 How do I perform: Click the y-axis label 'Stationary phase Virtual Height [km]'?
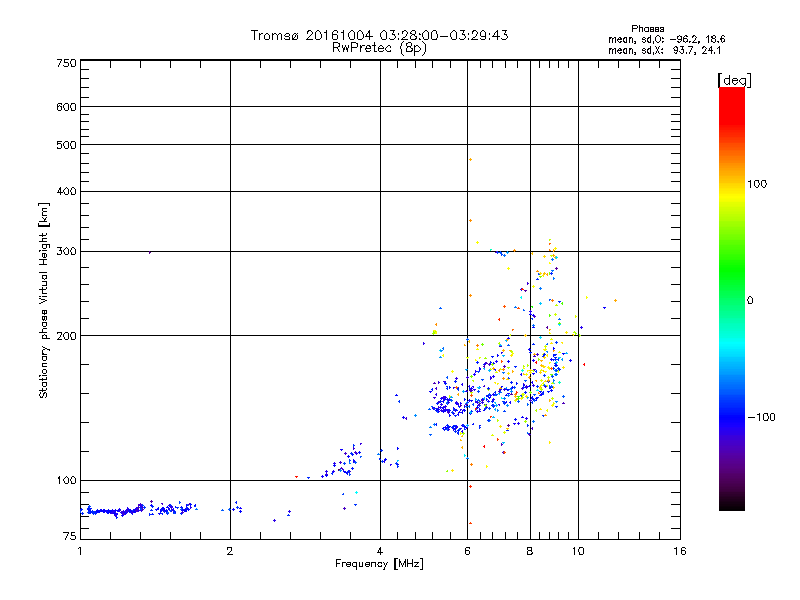pos(43,301)
